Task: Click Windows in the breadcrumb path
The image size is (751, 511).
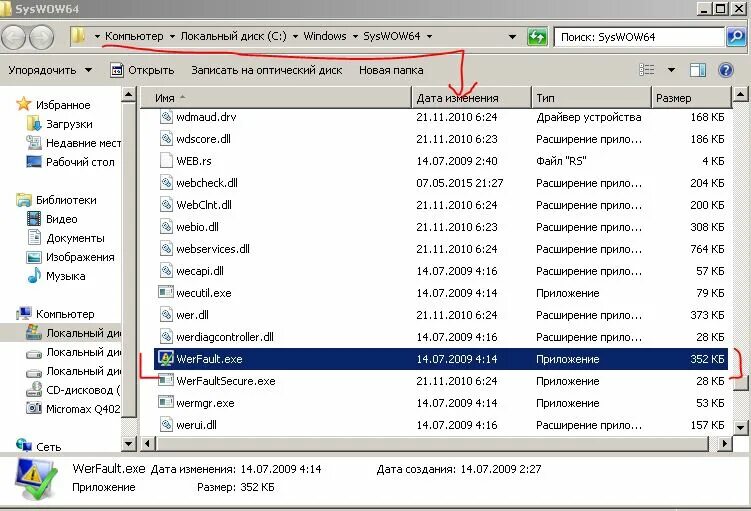Action: click(325, 36)
